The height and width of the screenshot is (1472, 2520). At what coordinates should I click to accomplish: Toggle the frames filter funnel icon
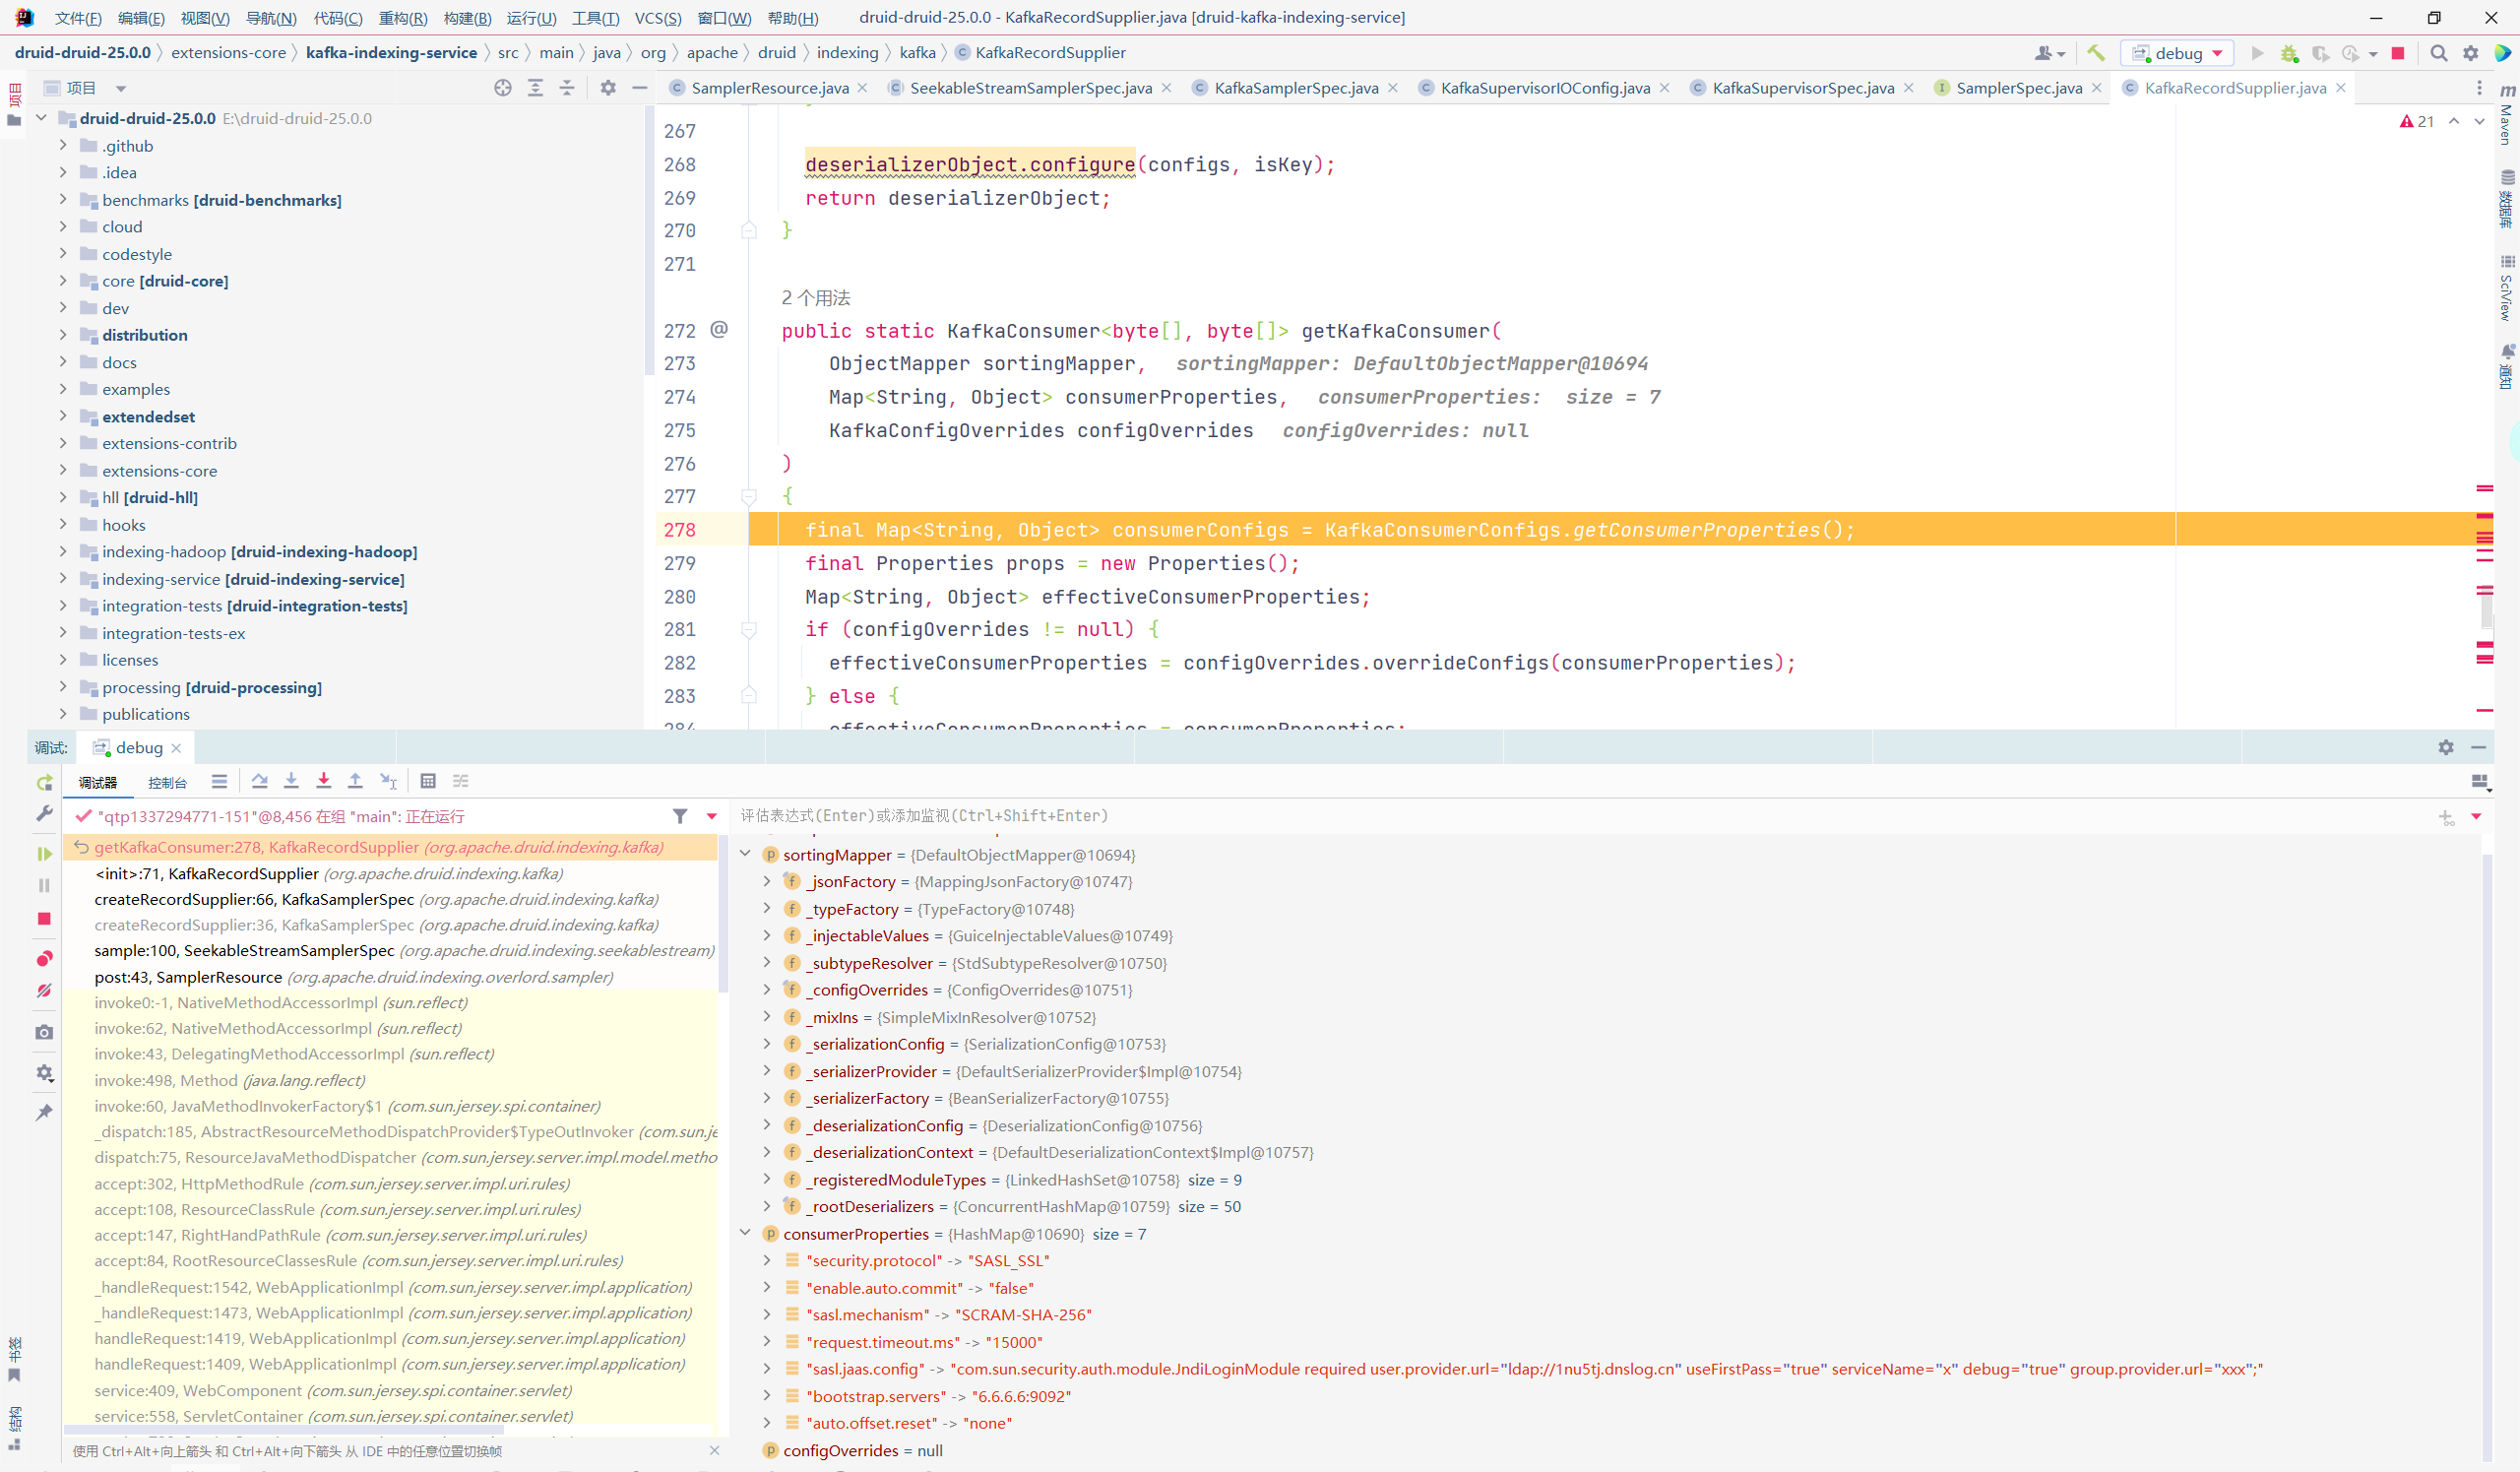(680, 816)
